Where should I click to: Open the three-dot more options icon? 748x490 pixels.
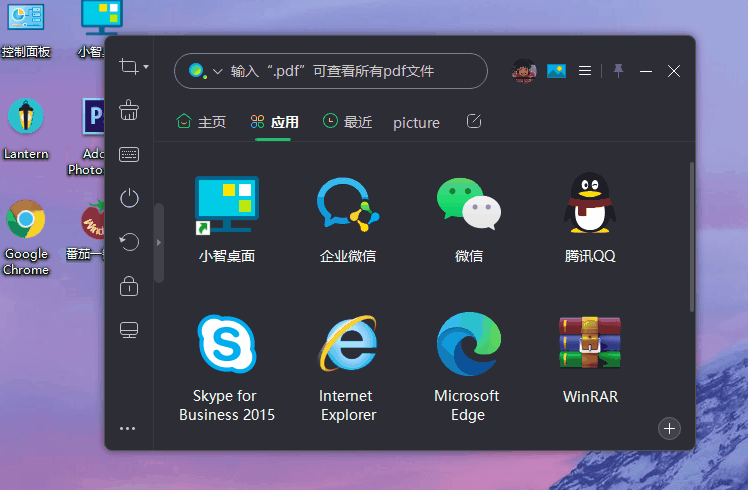(x=127, y=428)
